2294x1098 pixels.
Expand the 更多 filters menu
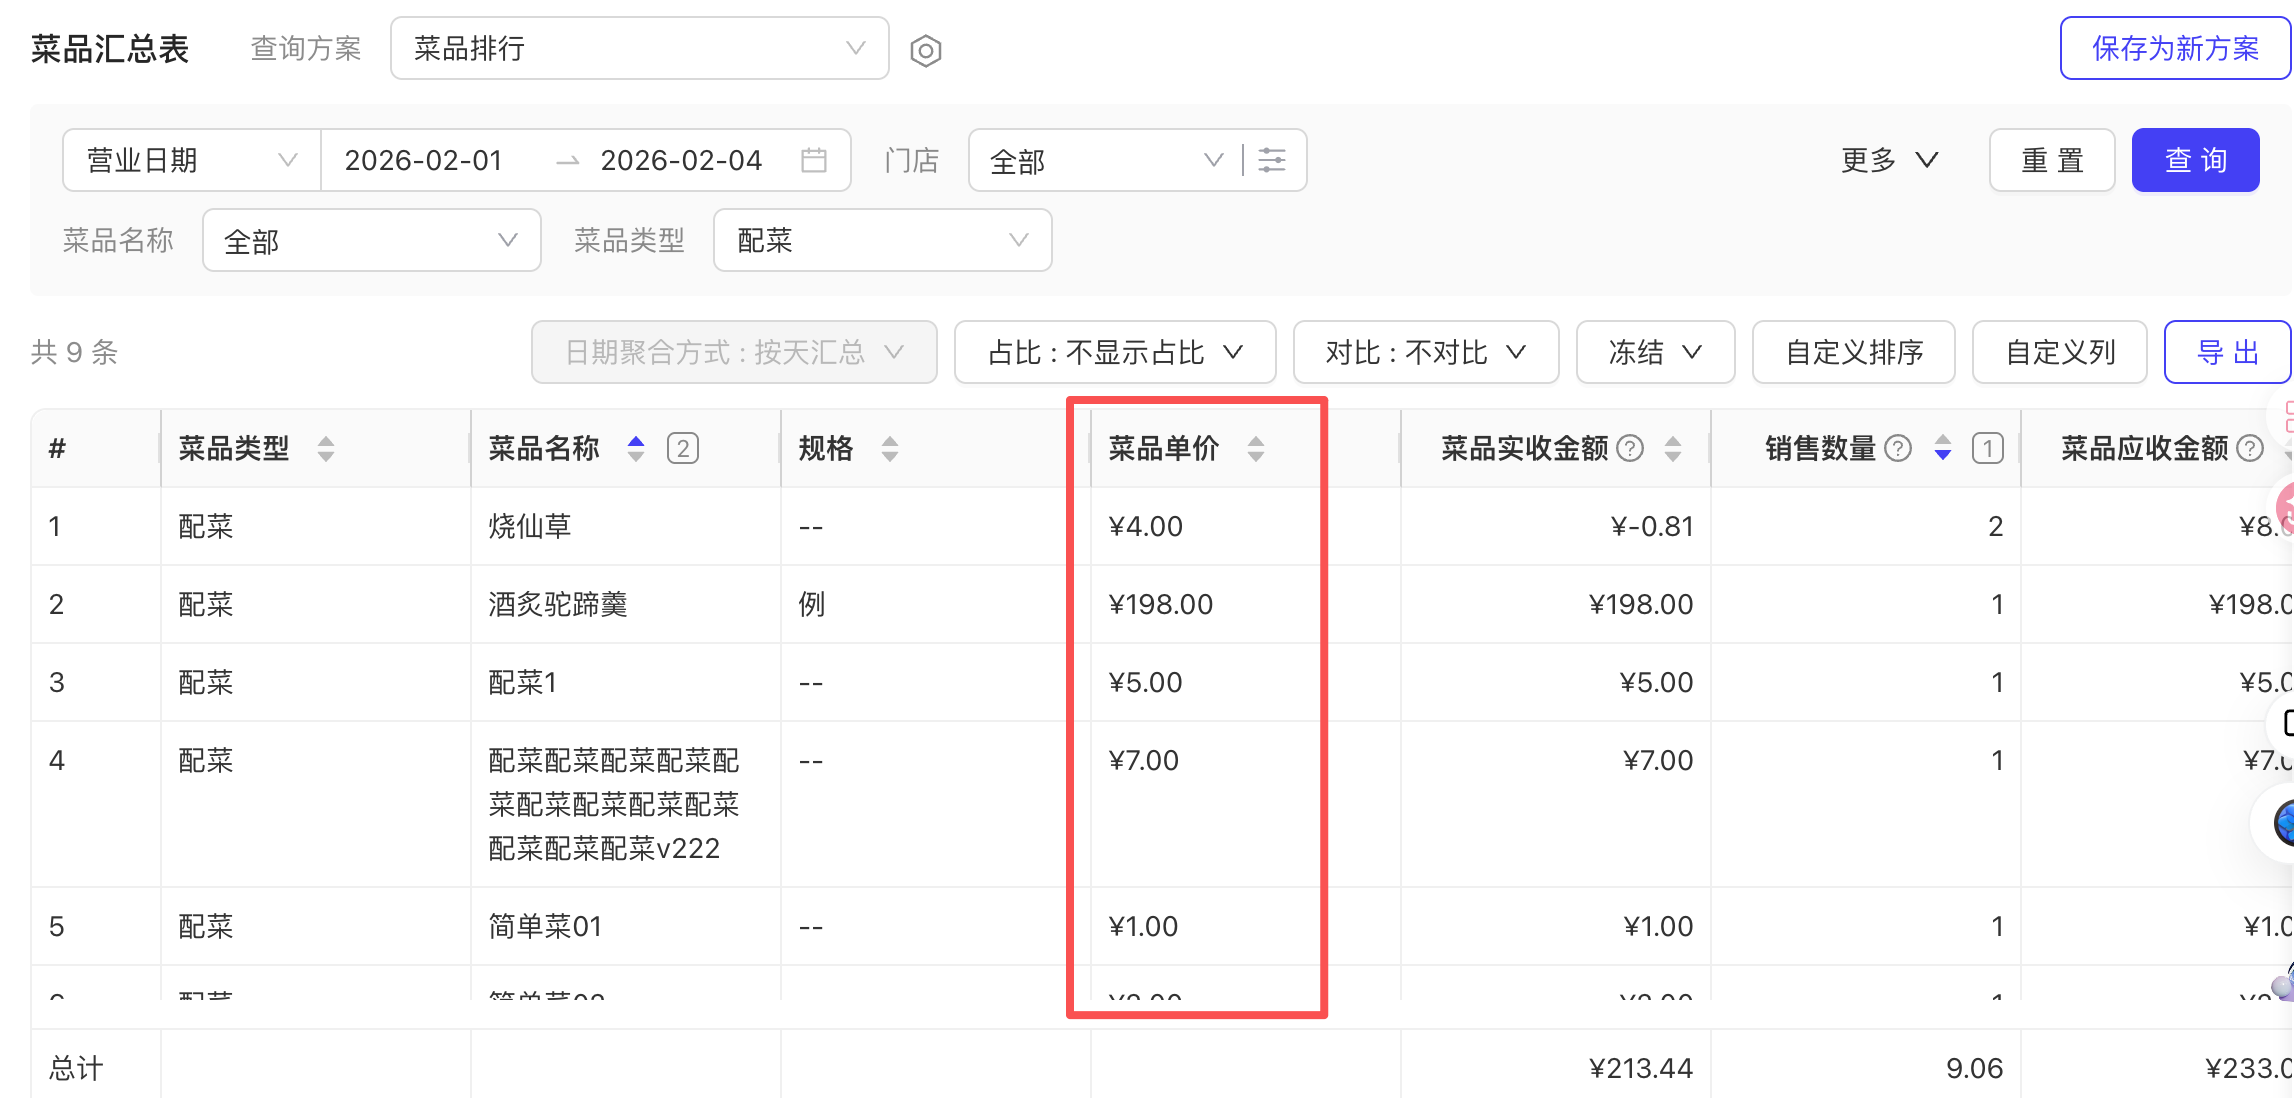(1889, 160)
